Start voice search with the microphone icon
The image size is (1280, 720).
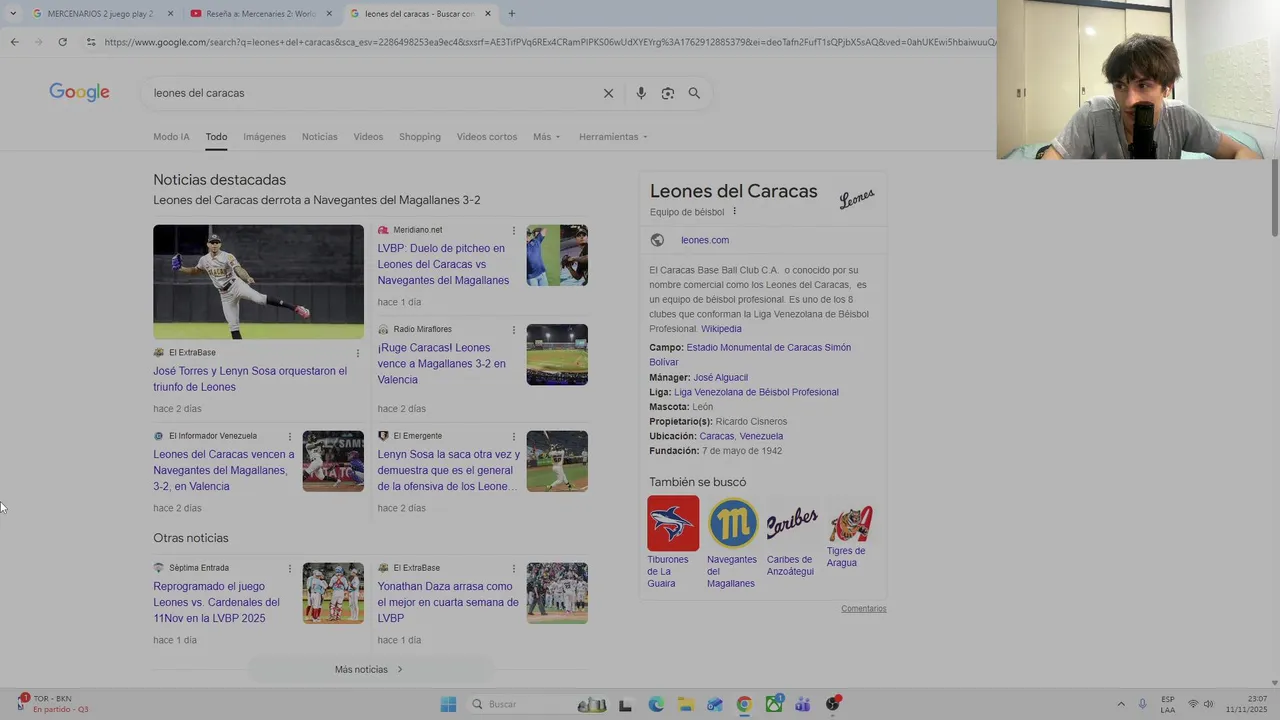click(641, 93)
